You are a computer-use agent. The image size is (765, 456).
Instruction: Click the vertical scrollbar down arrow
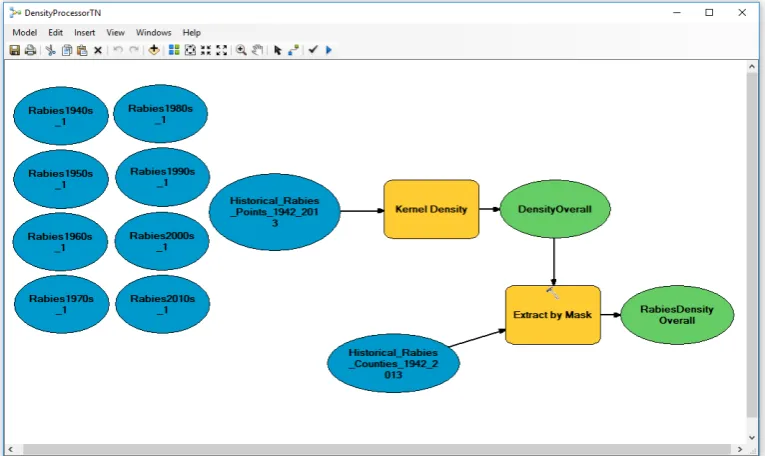coord(752,437)
